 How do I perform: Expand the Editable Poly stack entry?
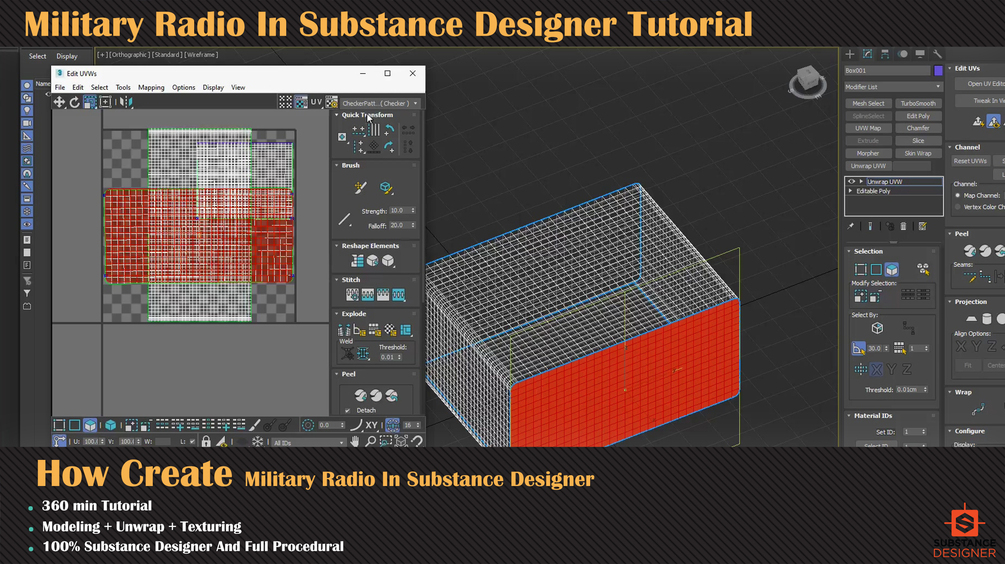click(x=851, y=191)
